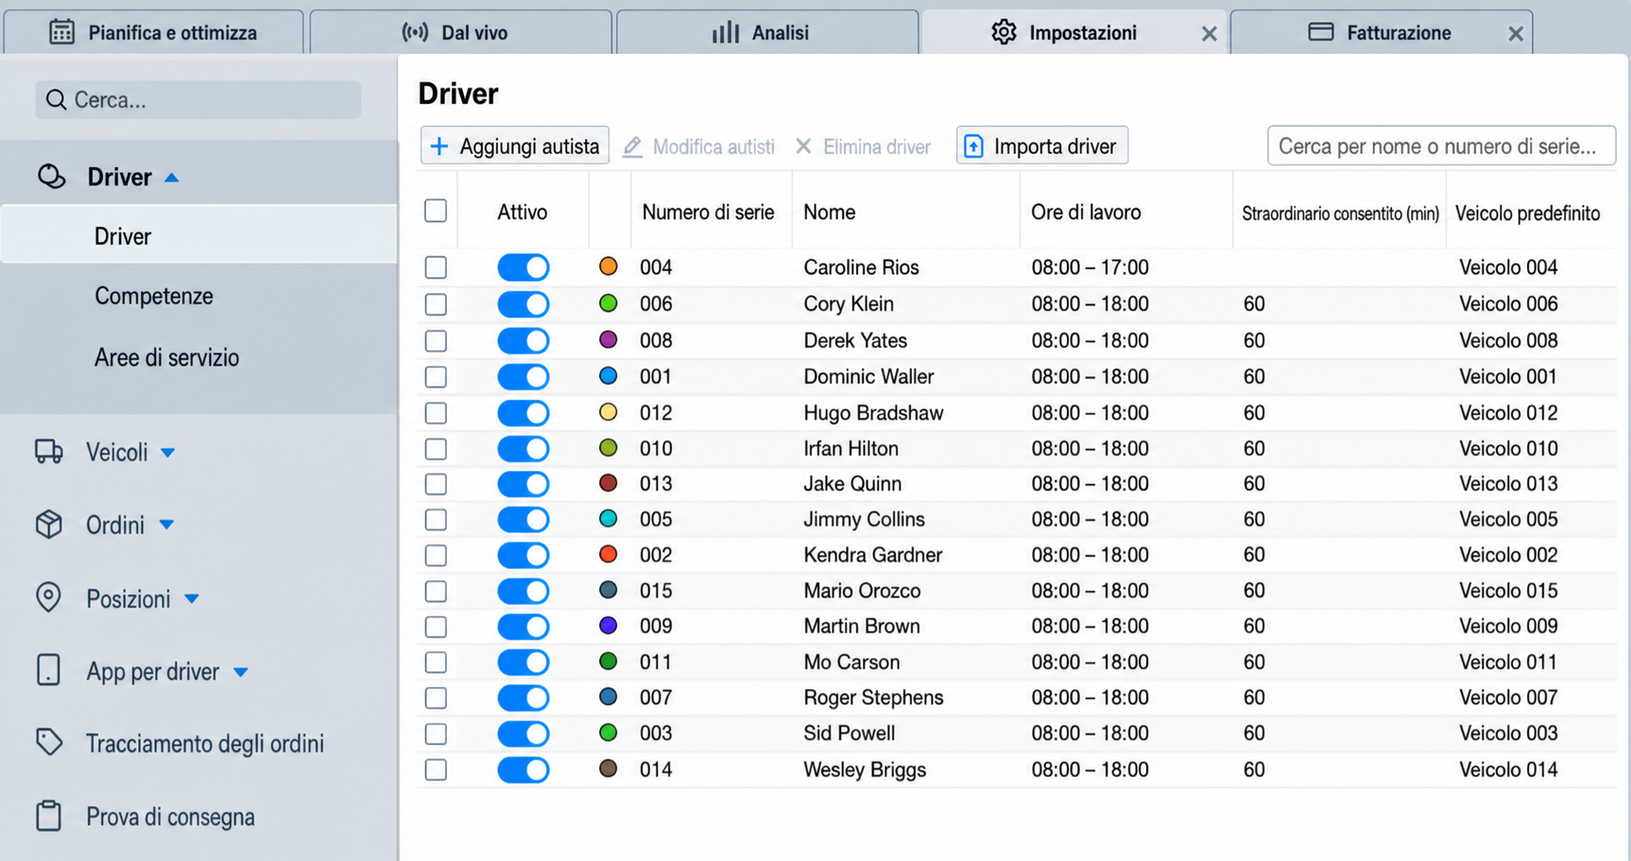
Task: Click the name Roger Stephens
Action: point(873,698)
